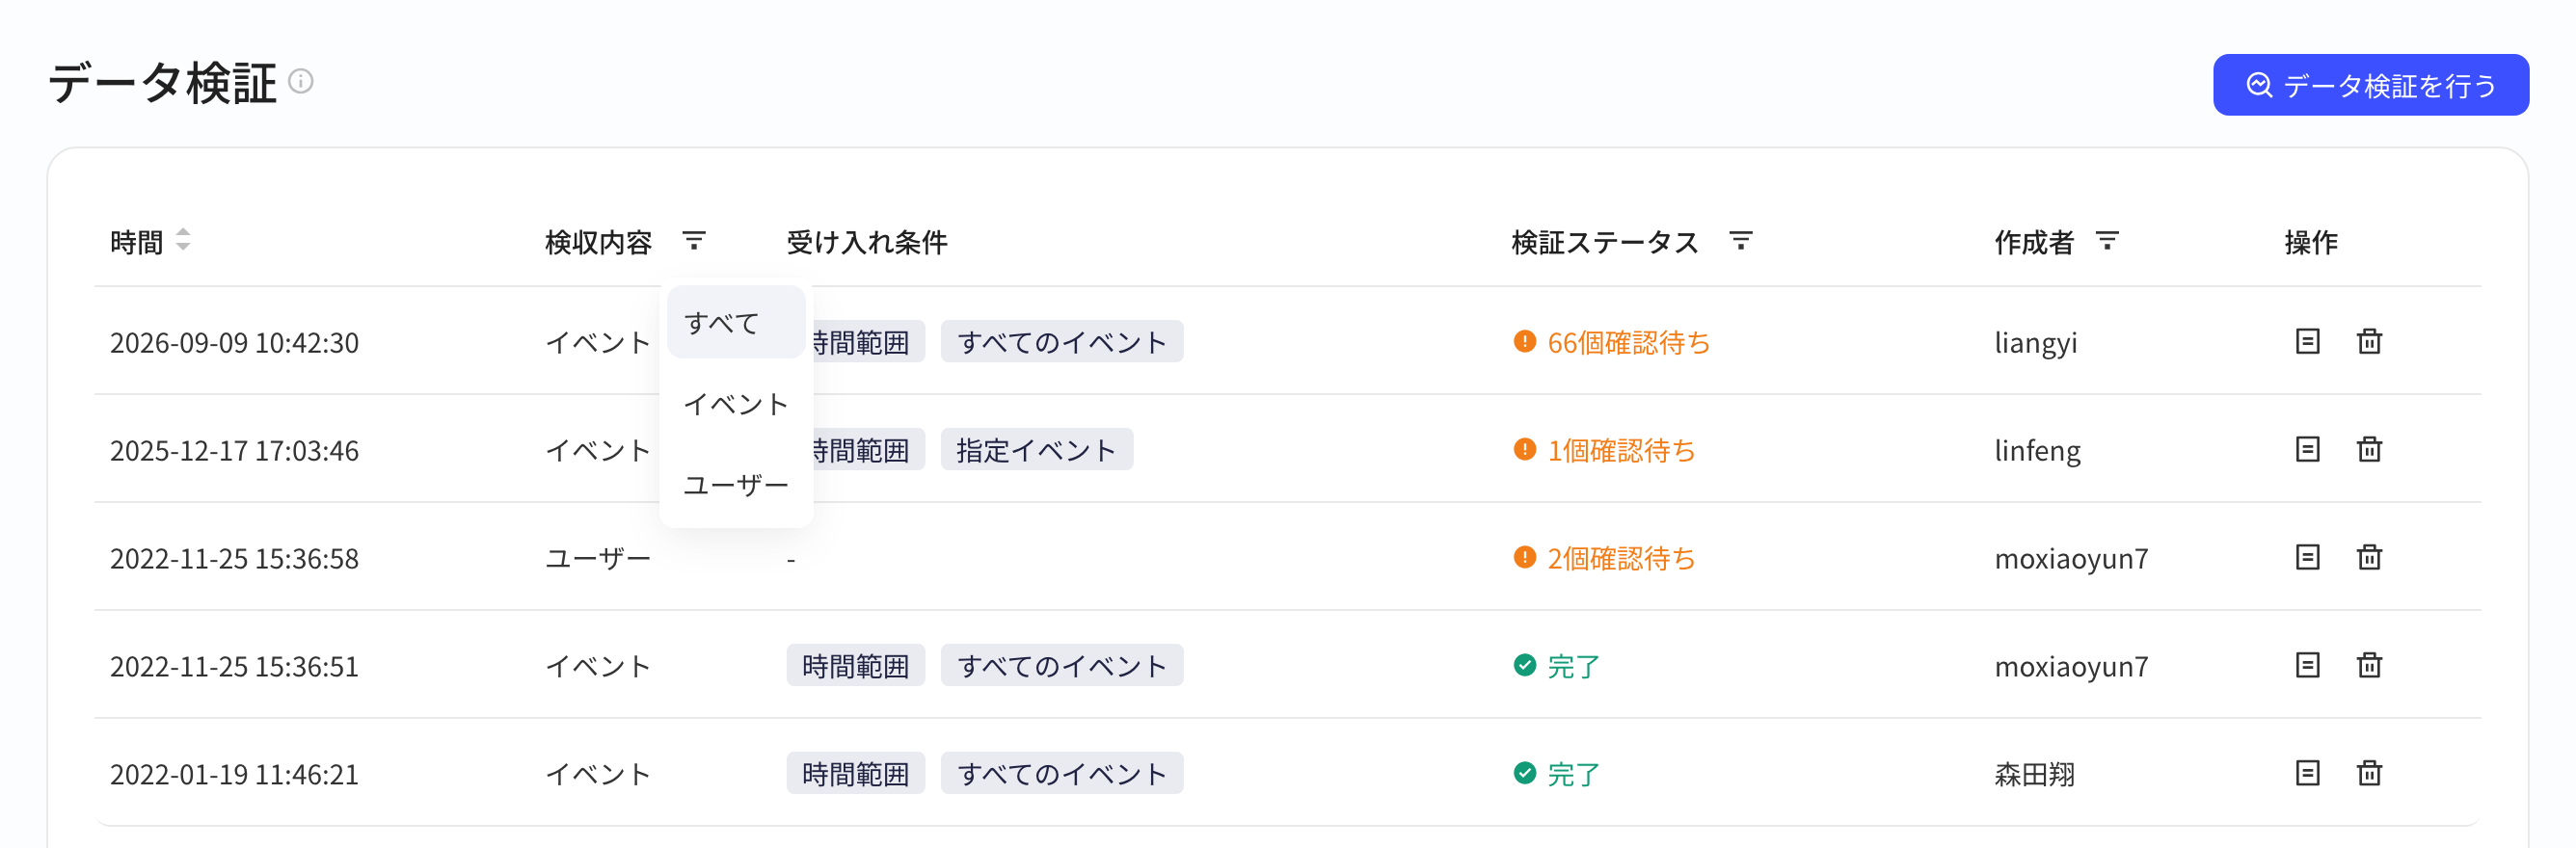
Task: Click the 66個確認待ち status
Action: coord(1612,343)
